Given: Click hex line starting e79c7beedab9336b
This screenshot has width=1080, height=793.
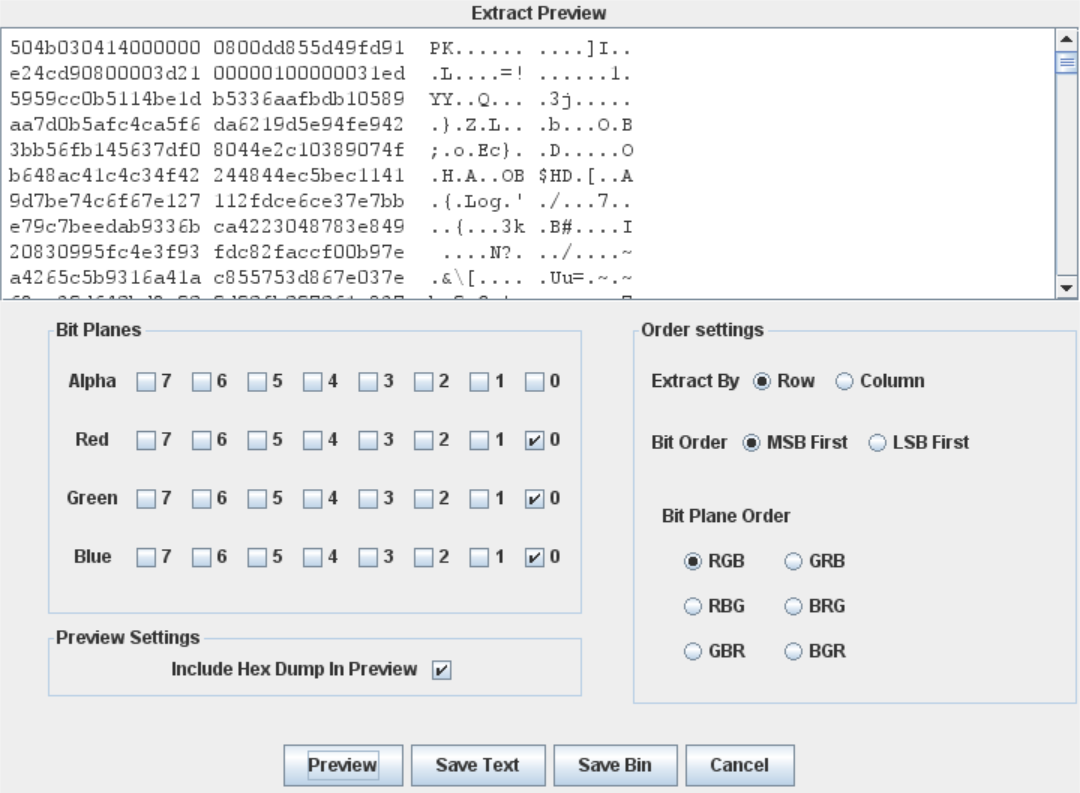Looking at the screenshot, I should click(x=320, y=227).
